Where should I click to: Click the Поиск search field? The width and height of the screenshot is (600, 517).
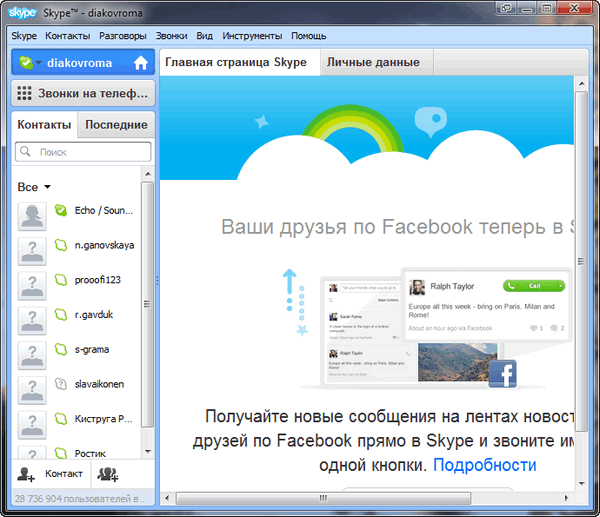click(x=83, y=152)
